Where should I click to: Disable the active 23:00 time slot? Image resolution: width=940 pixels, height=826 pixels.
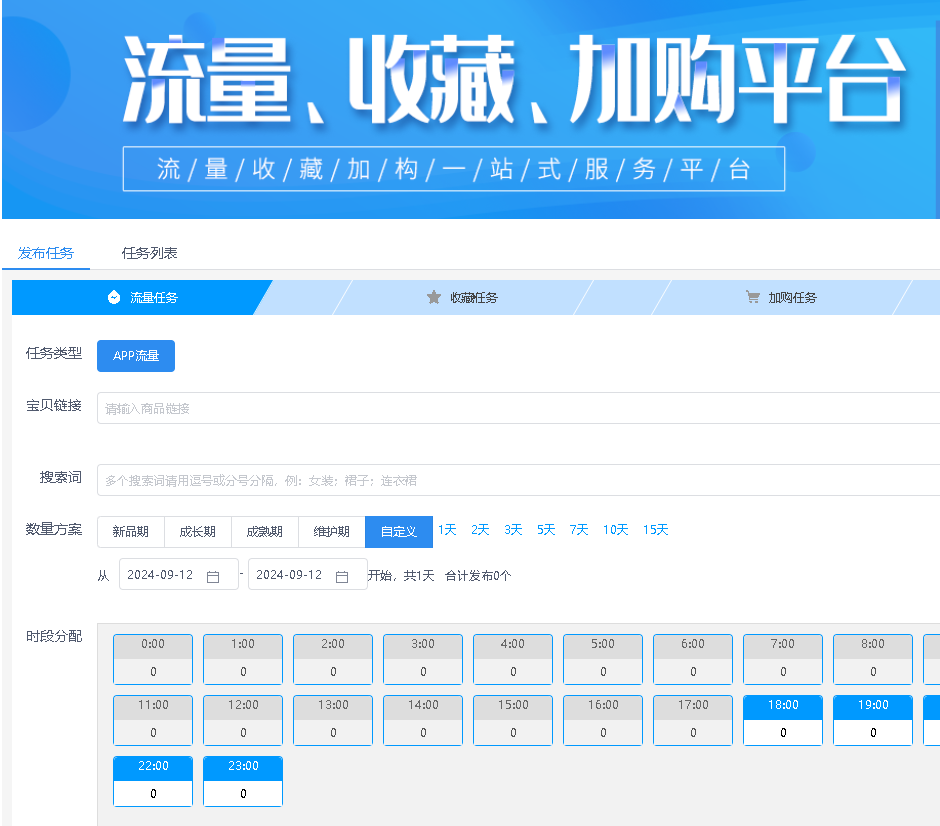pos(243,767)
